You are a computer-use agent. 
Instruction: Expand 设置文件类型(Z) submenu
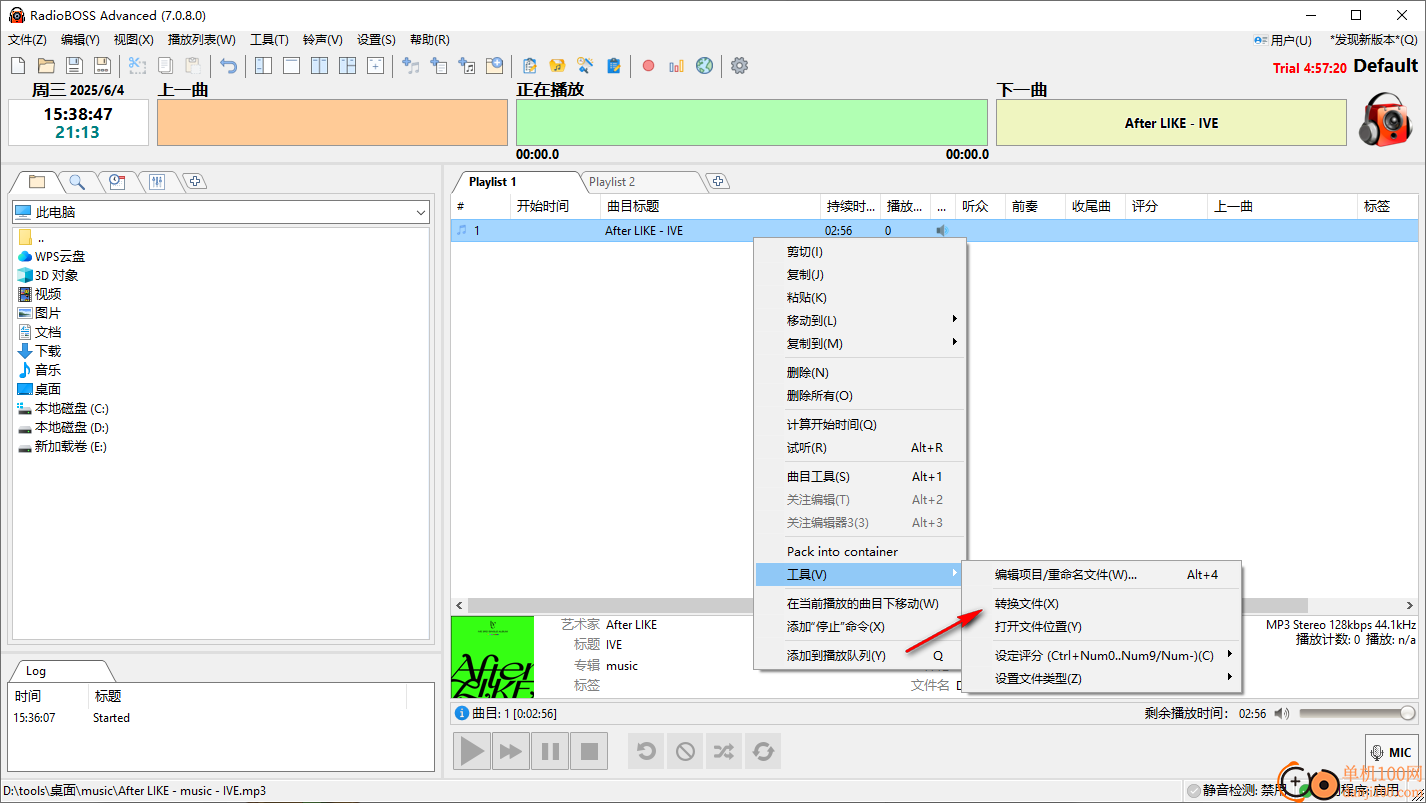(x=1102, y=678)
